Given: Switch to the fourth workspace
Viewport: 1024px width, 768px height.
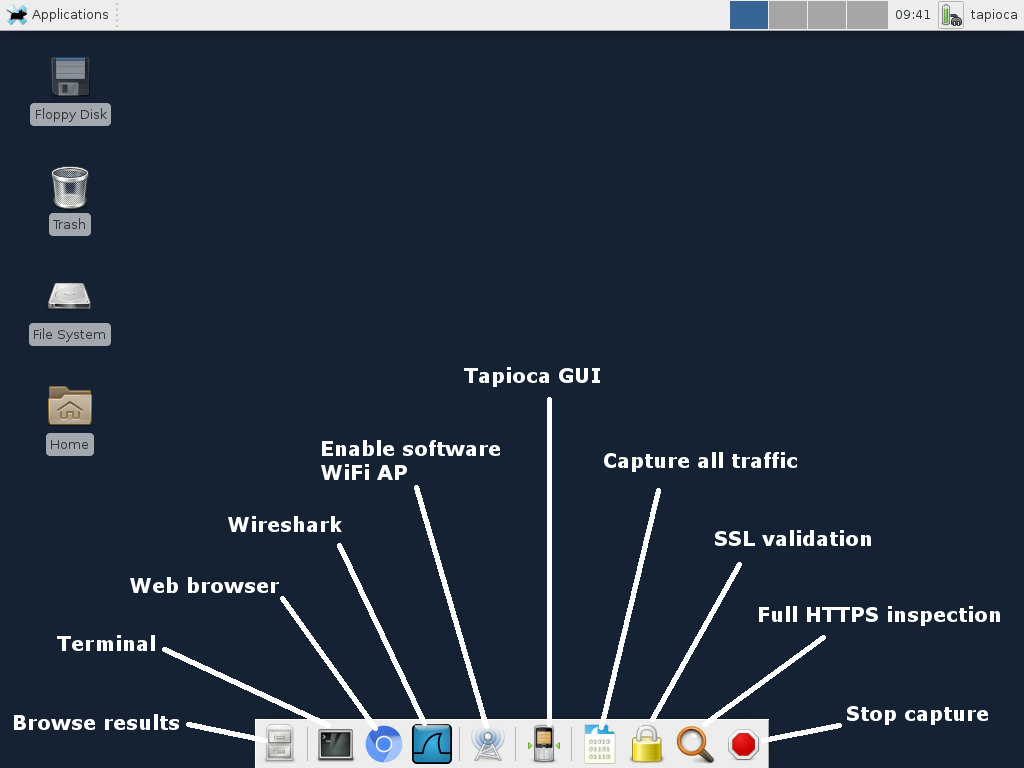Looking at the screenshot, I should [867, 15].
